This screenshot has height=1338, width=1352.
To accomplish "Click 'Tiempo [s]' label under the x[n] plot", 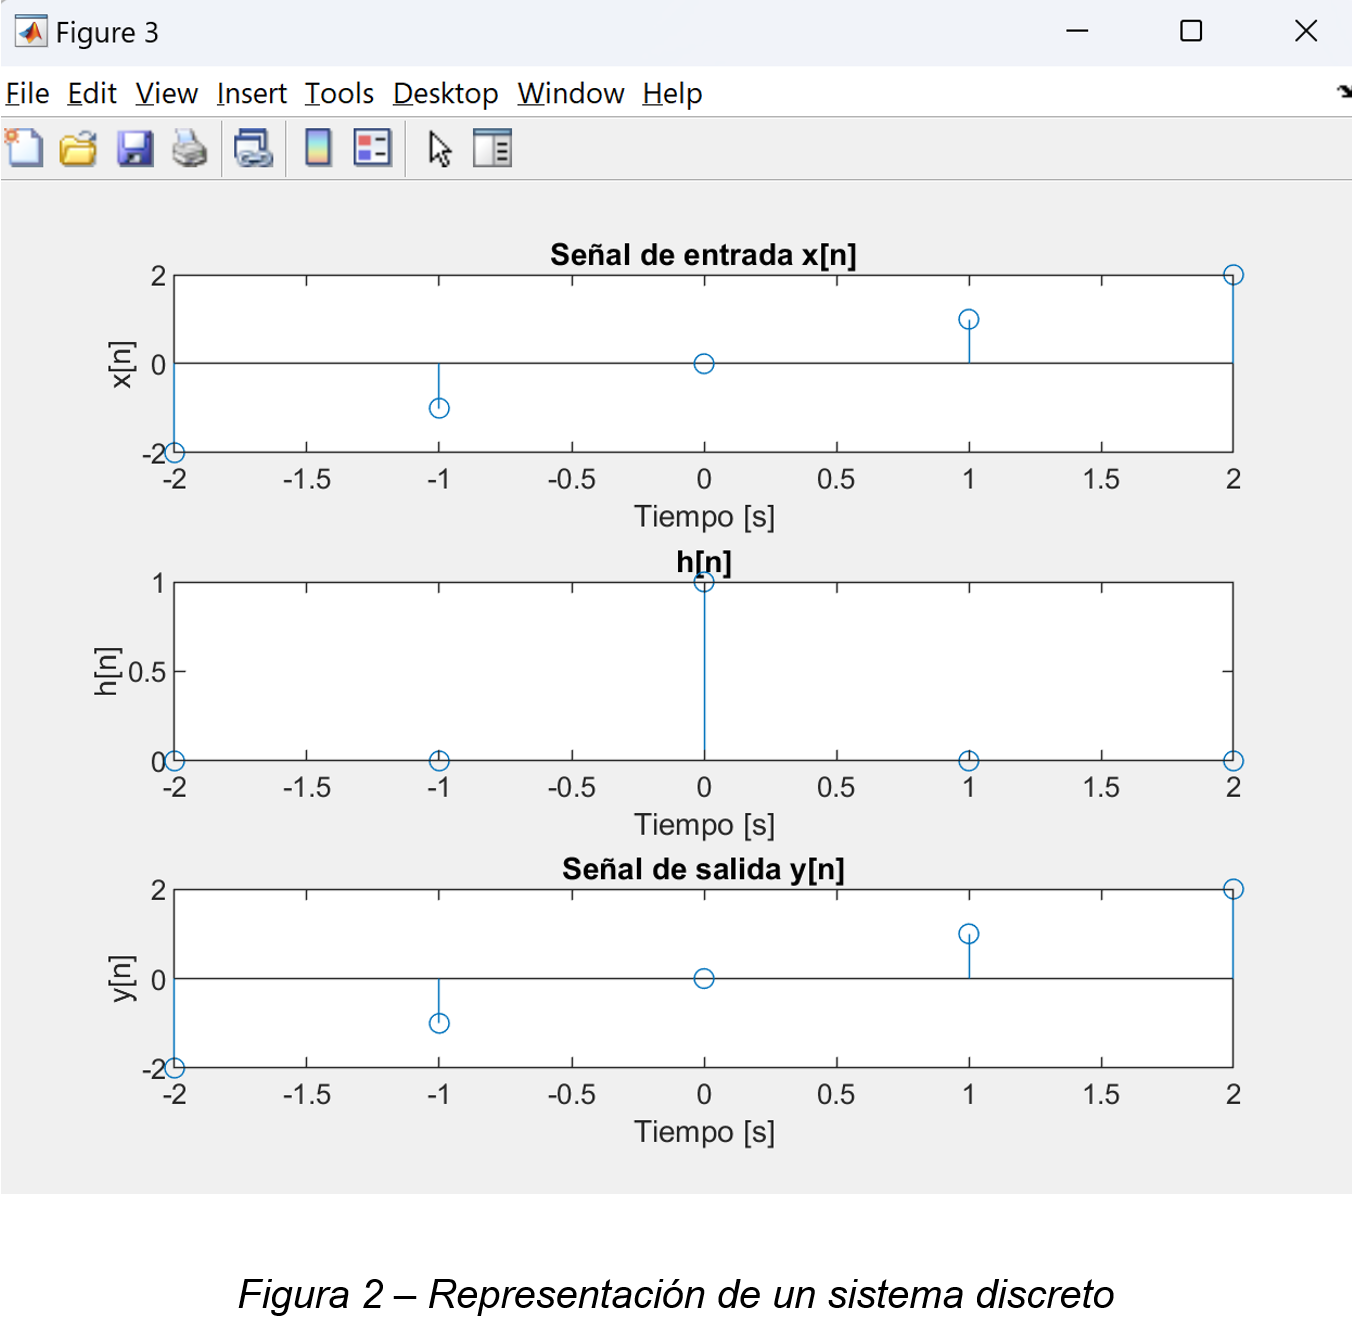I will pos(704,516).
